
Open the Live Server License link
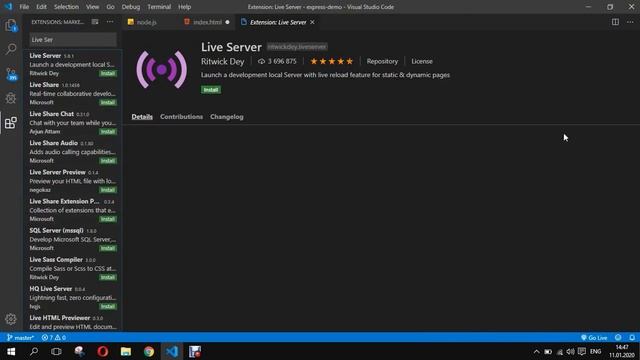point(422,61)
